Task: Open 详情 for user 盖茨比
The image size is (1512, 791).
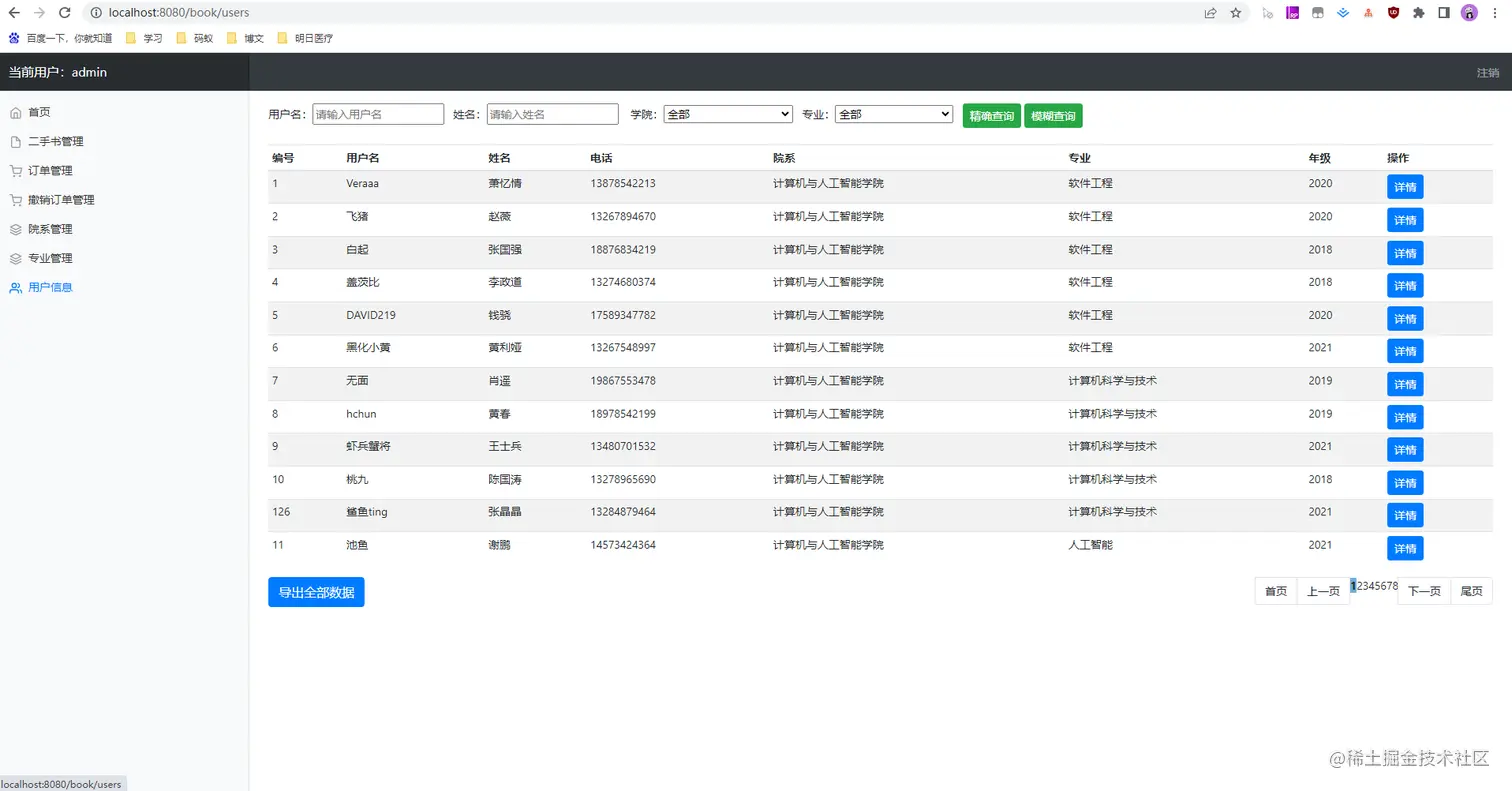Action: click(x=1405, y=285)
